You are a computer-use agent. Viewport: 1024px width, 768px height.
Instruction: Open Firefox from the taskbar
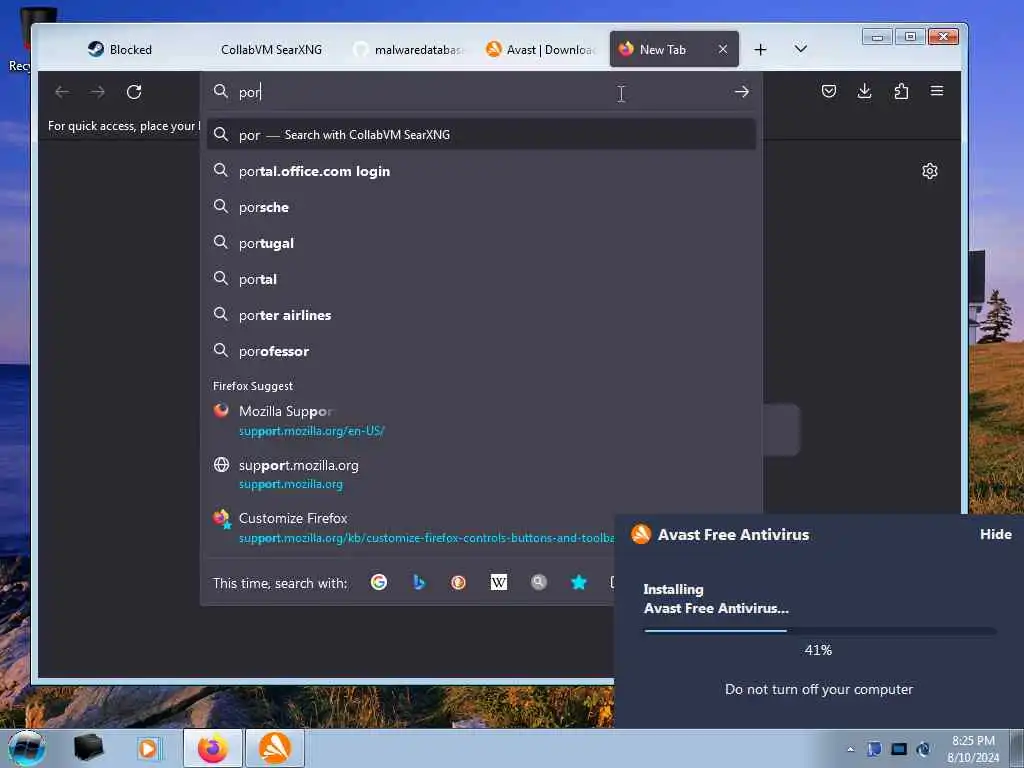tap(213, 748)
